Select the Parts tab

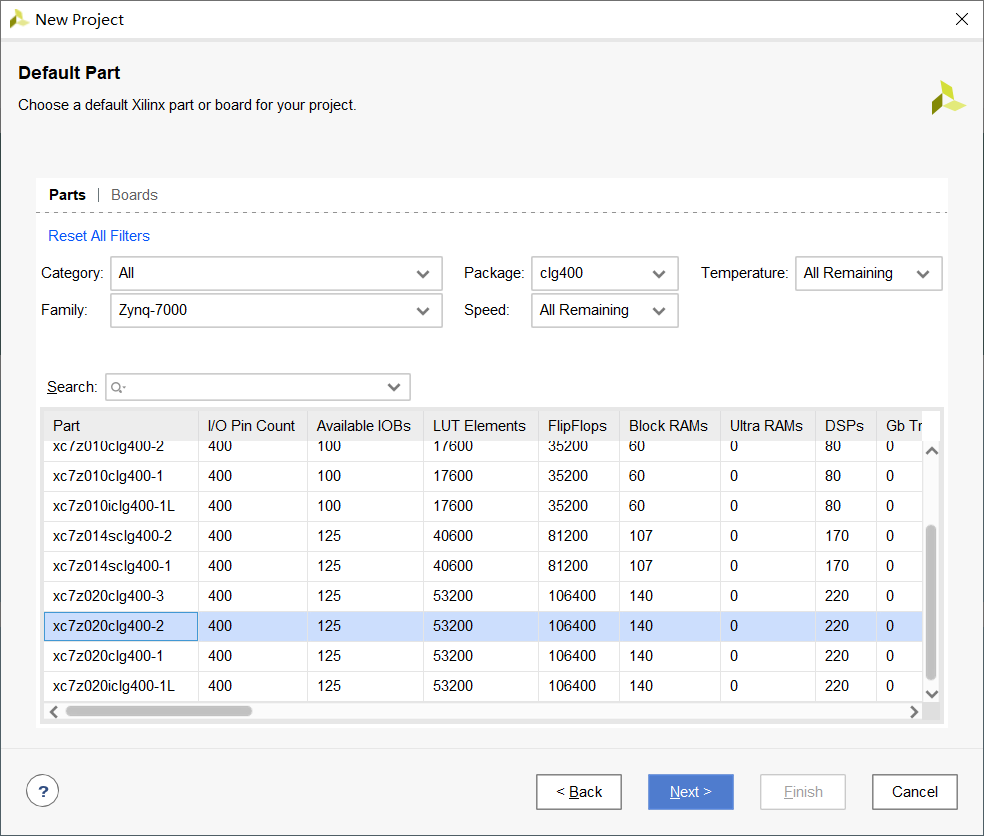(x=67, y=195)
